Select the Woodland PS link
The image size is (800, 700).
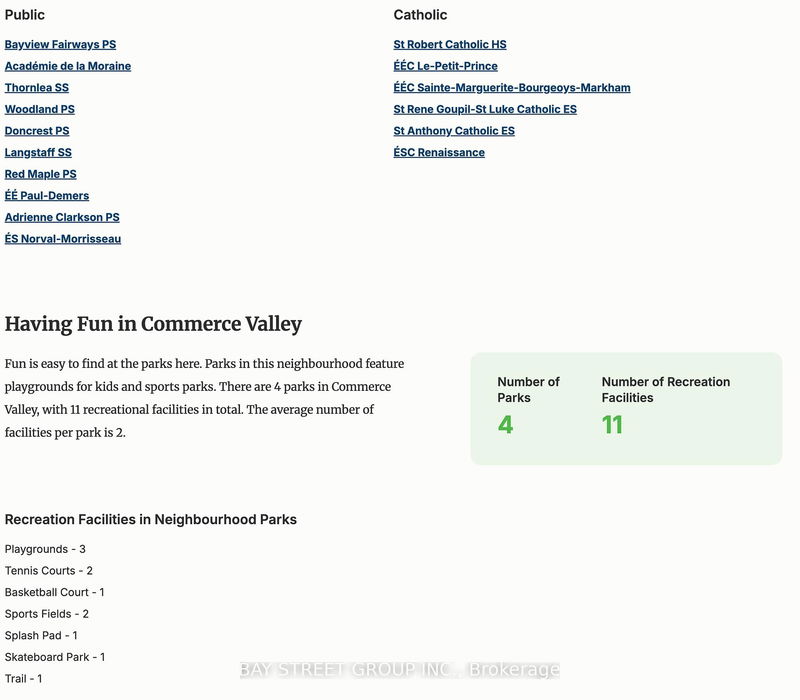(x=40, y=109)
